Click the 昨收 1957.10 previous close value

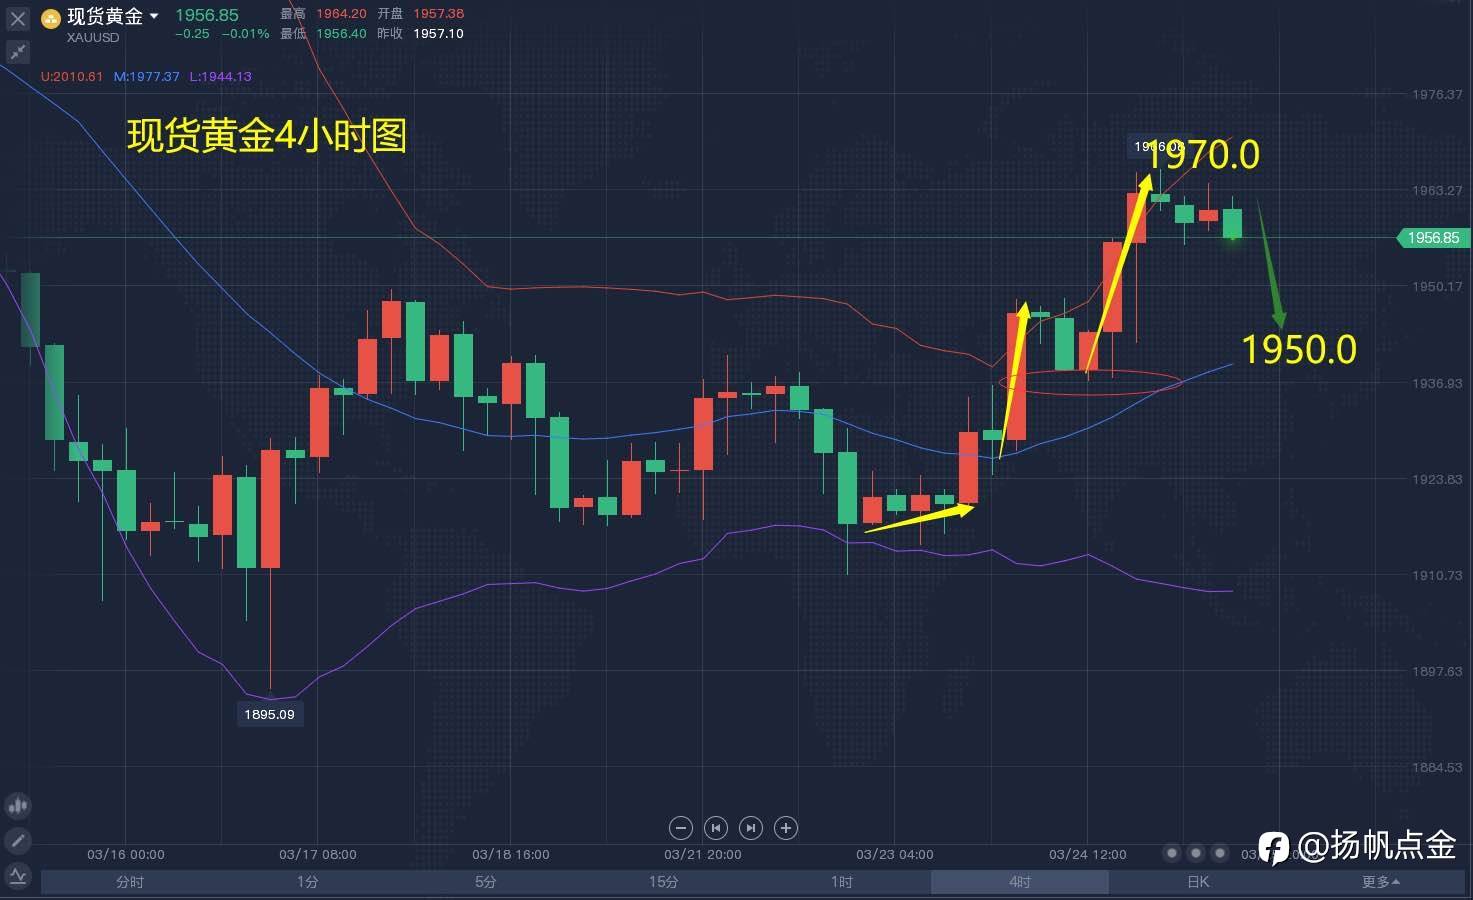coord(420,33)
